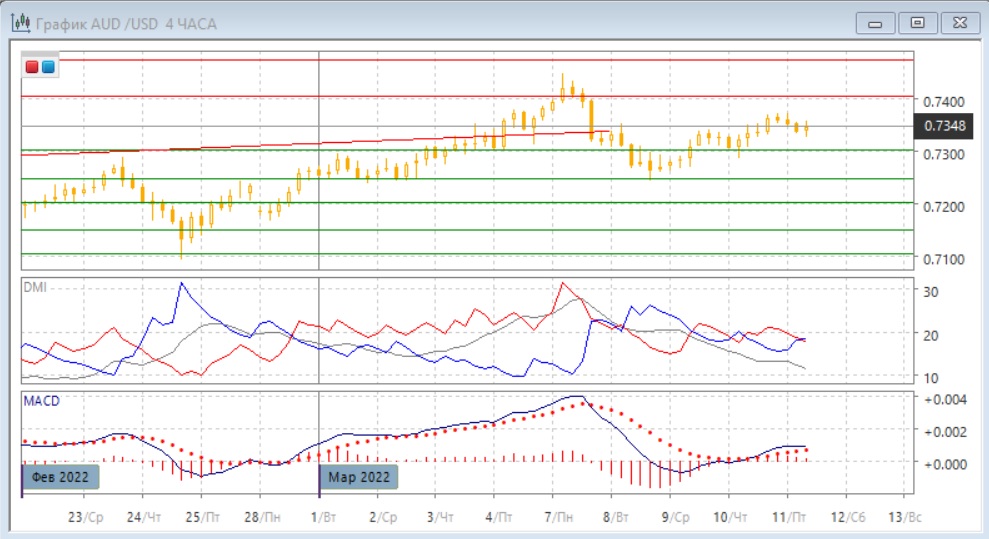Click the 7/Пн date on time axis
The image size is (989, 539).
pos(560,518)
